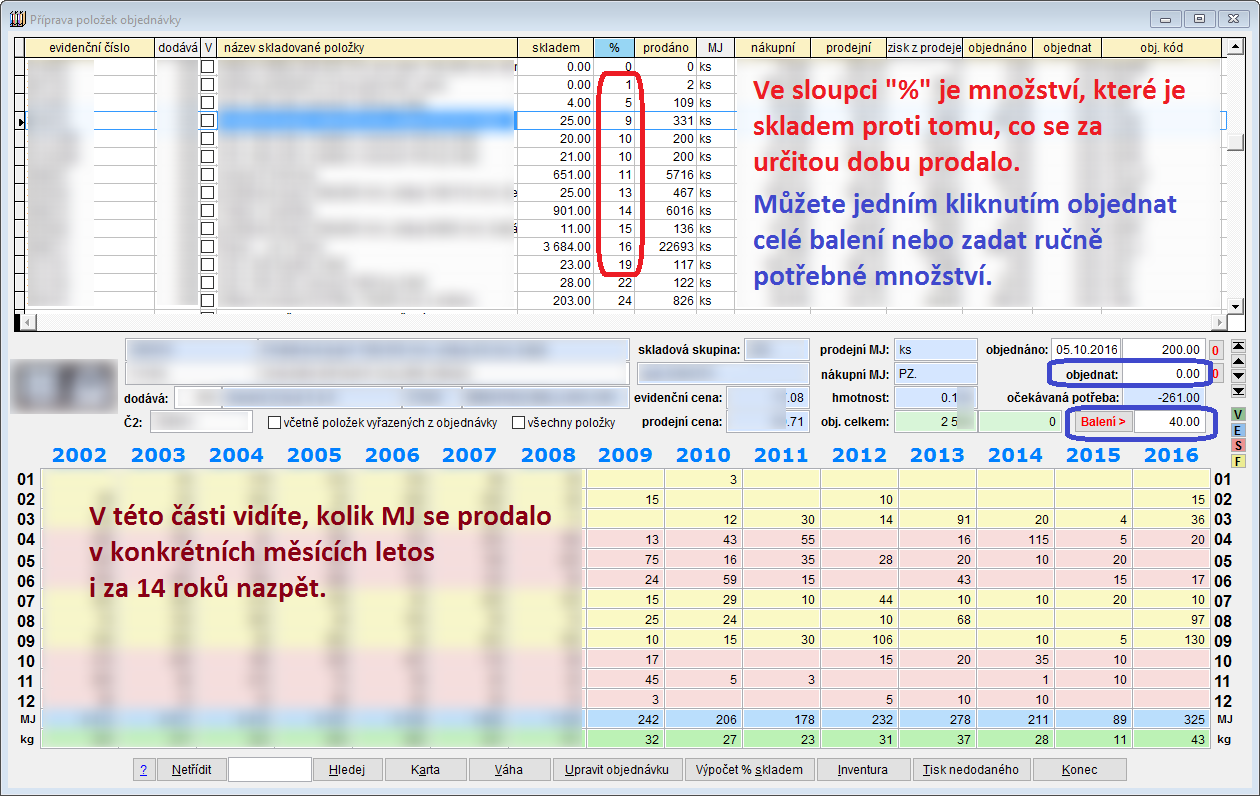The width and height of the screenshot is (1260, 796).
Task: Enable 'včetně položek vyřazených z objednávky' checkbox
Action: [x=274, y=423]
